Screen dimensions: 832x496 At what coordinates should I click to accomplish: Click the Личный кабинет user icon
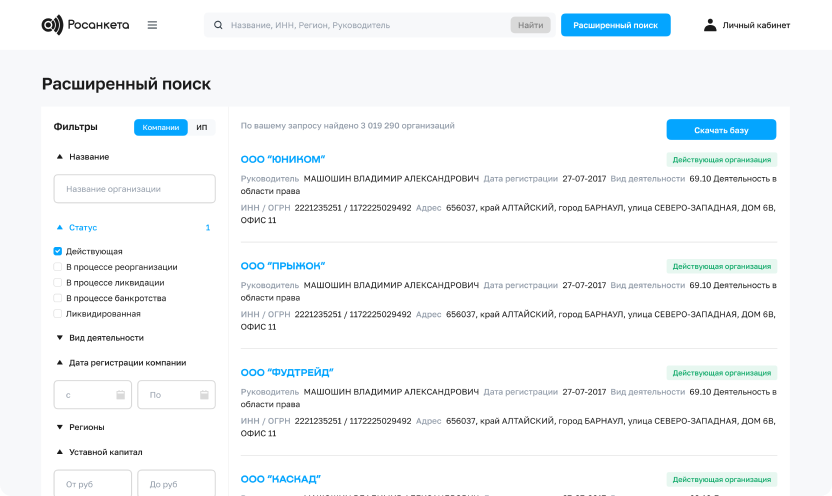click(710, 25)
